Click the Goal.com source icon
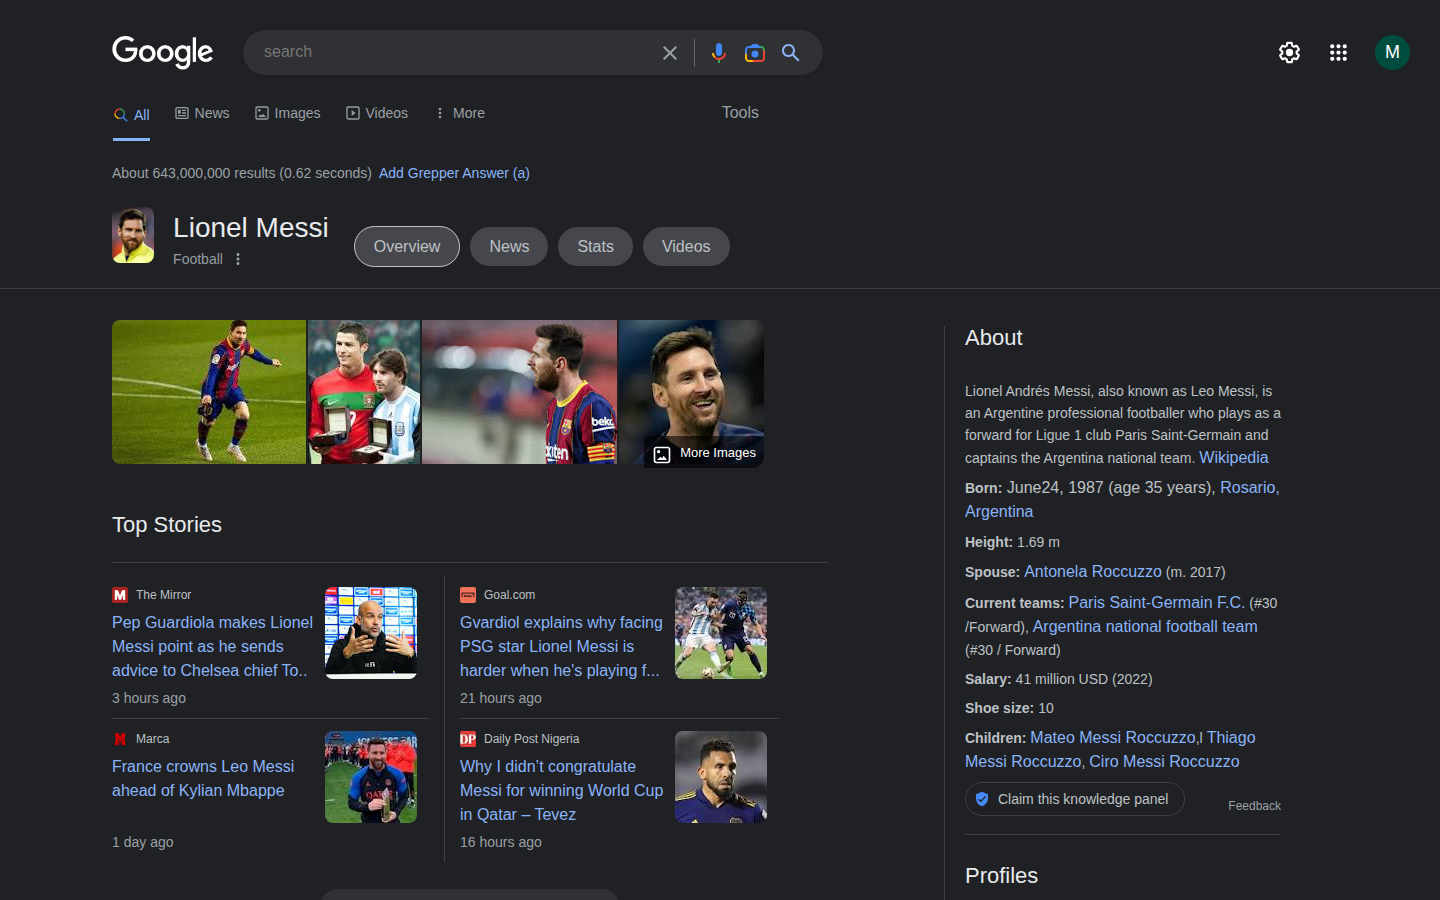1440x900 pixels. point(468,595)
